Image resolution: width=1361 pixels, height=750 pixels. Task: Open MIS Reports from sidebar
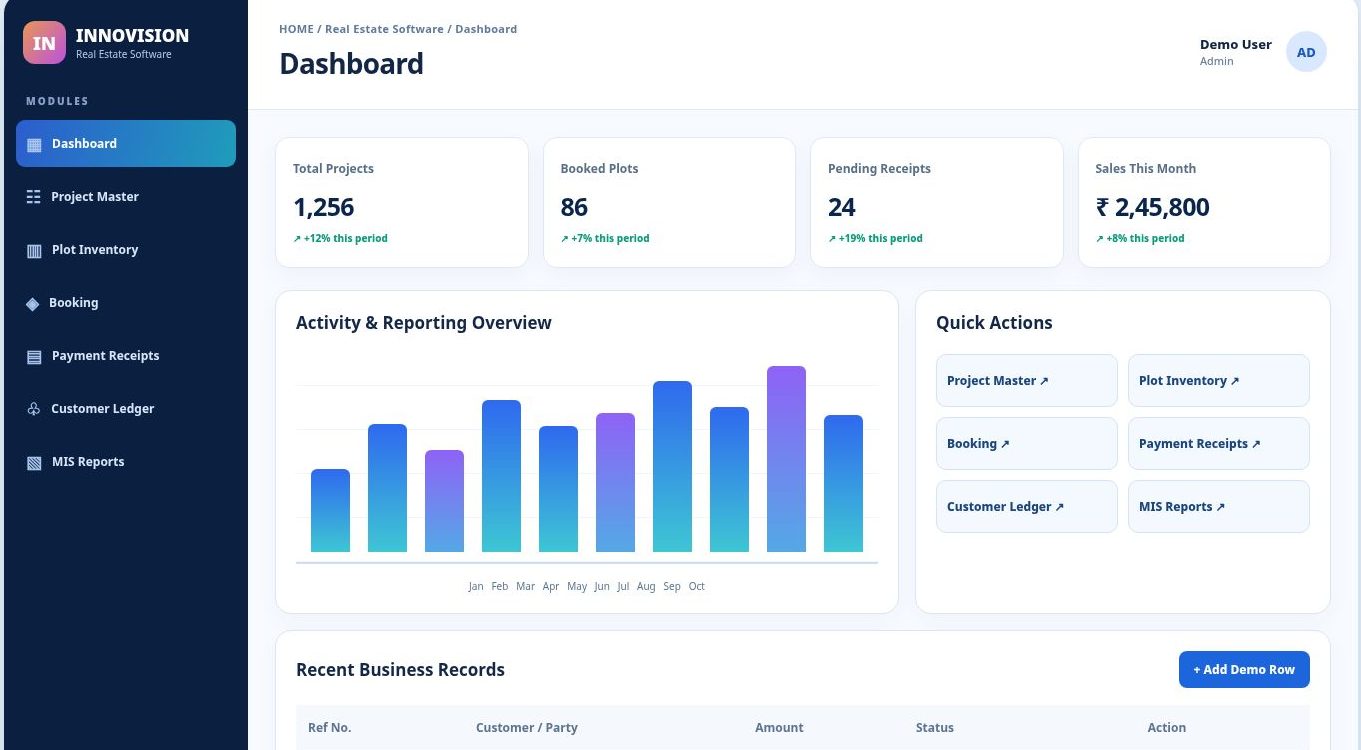(x=126, y=462)
